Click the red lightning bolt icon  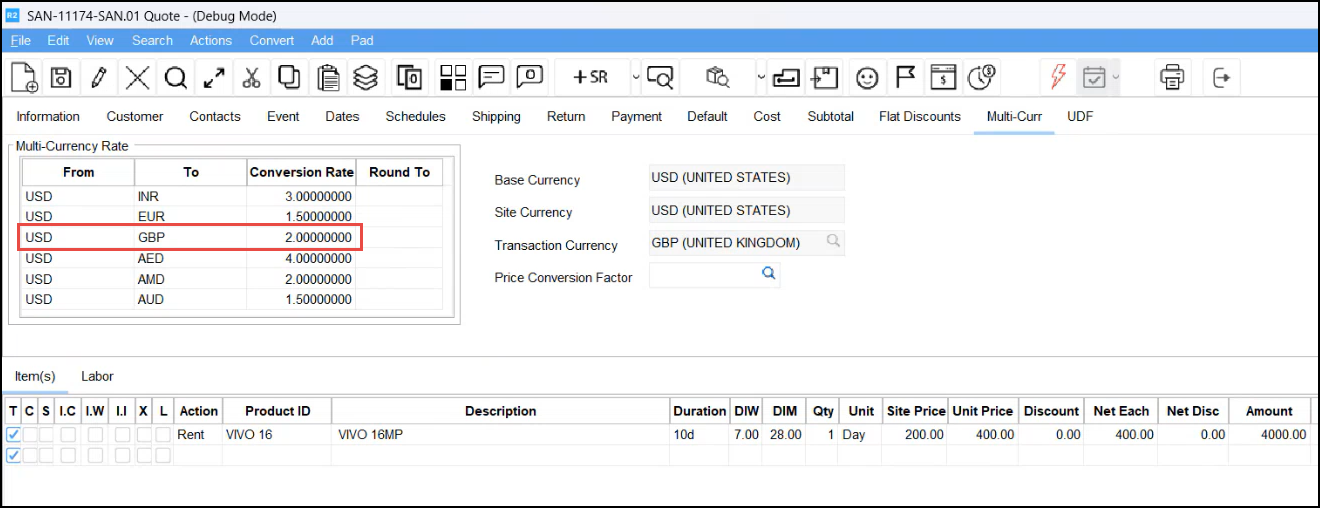(x=1058, y=77)
